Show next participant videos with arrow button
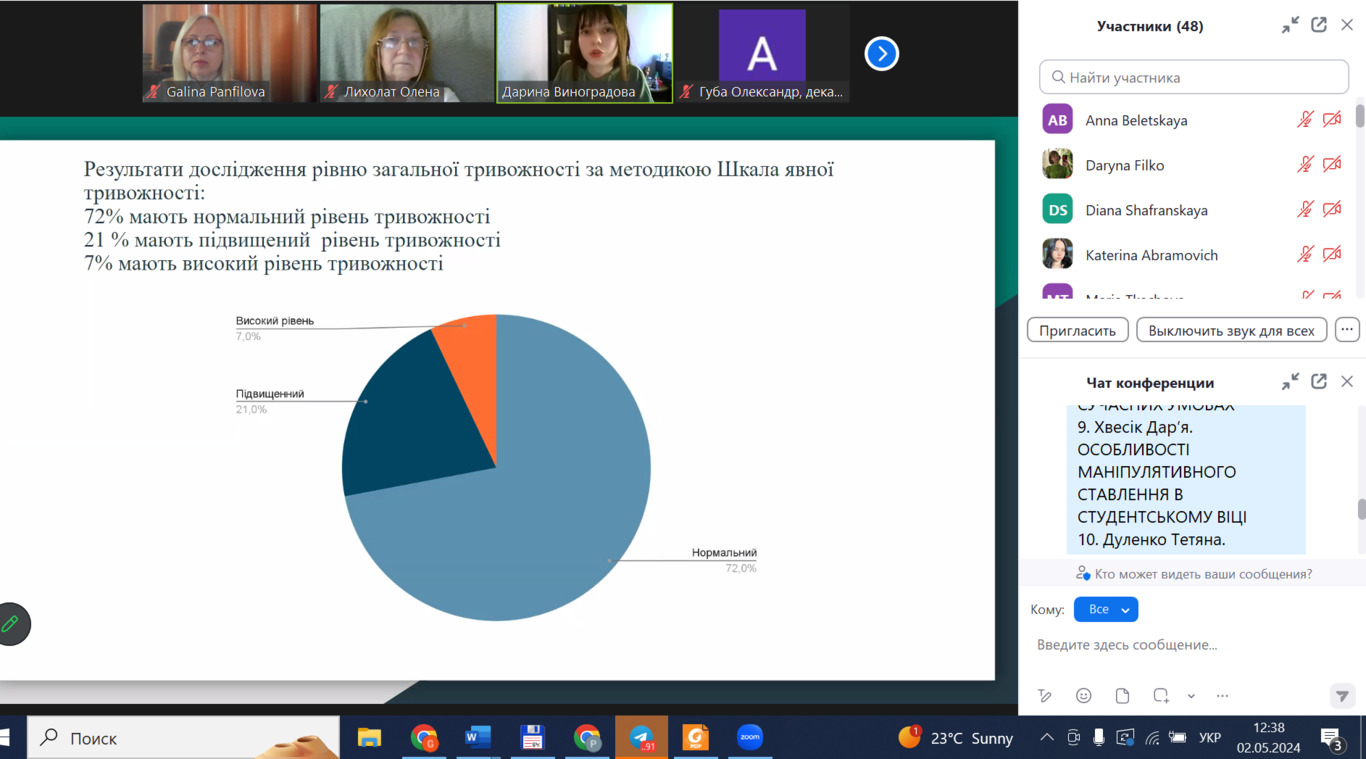 (x=881, y=53)
